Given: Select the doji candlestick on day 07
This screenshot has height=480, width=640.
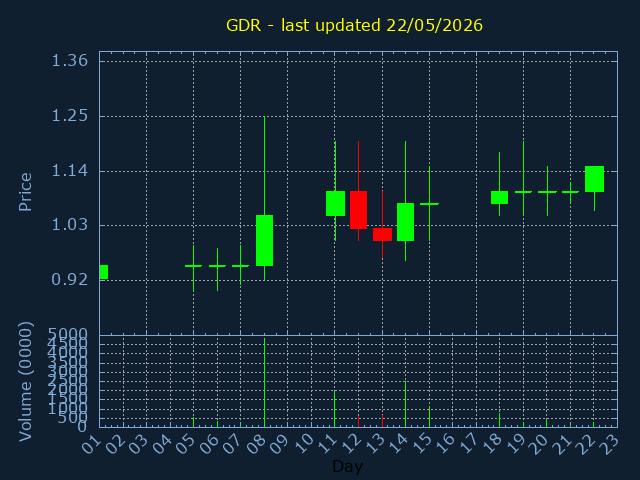Looking at the screenshot, I should tap(240, 266).
